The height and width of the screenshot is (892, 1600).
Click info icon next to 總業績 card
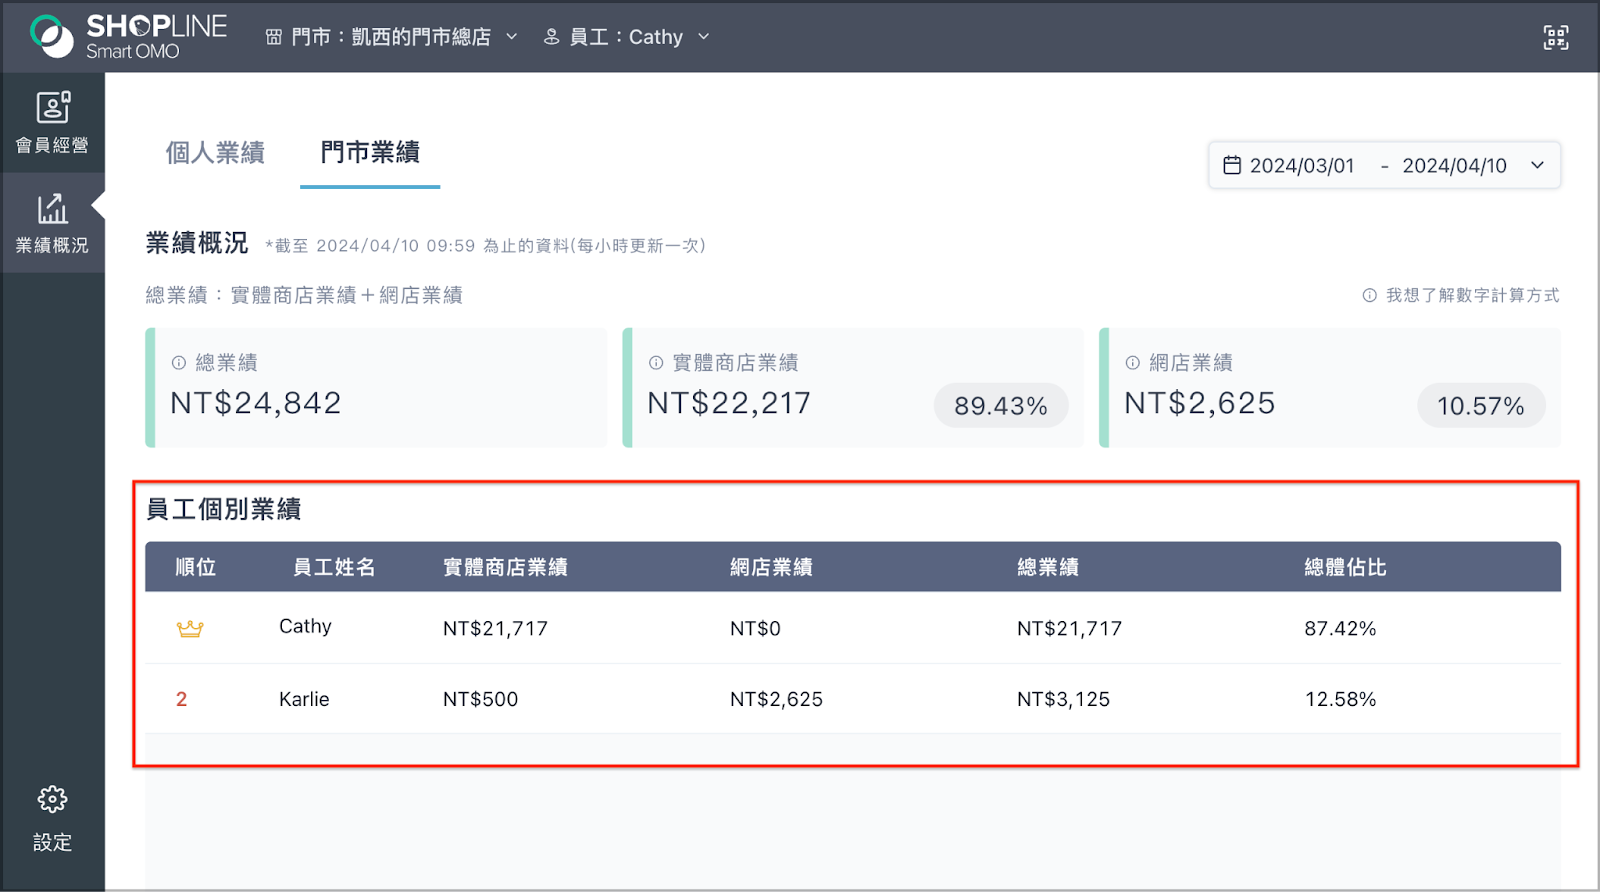point(179,363)
